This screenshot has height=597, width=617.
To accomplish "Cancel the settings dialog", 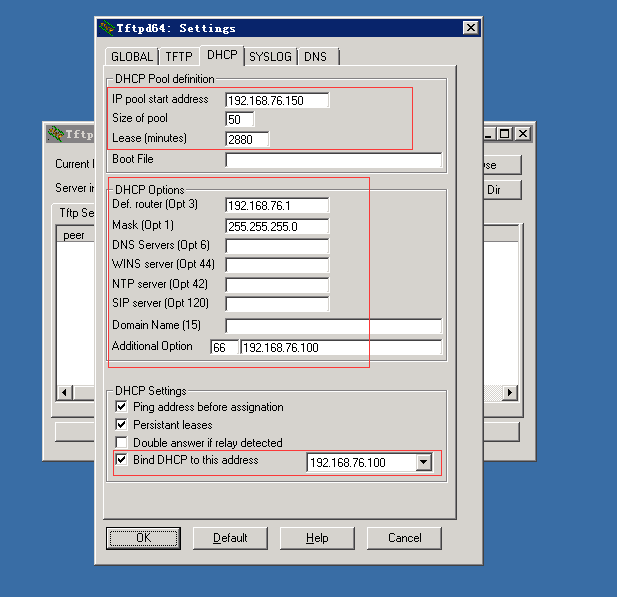I will tap(404, 538).
